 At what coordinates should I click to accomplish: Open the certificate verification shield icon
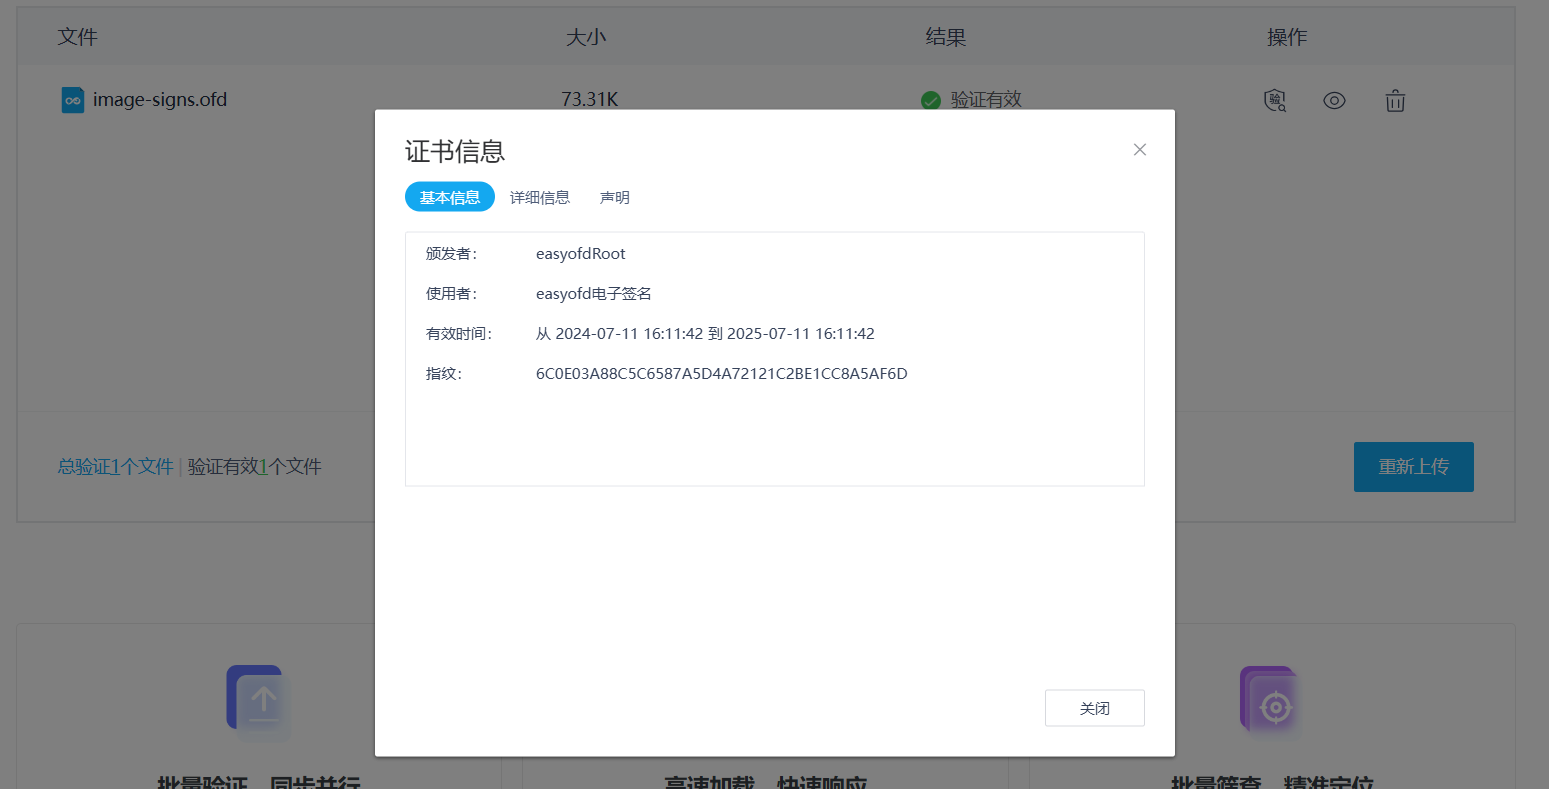(1274, 100)
